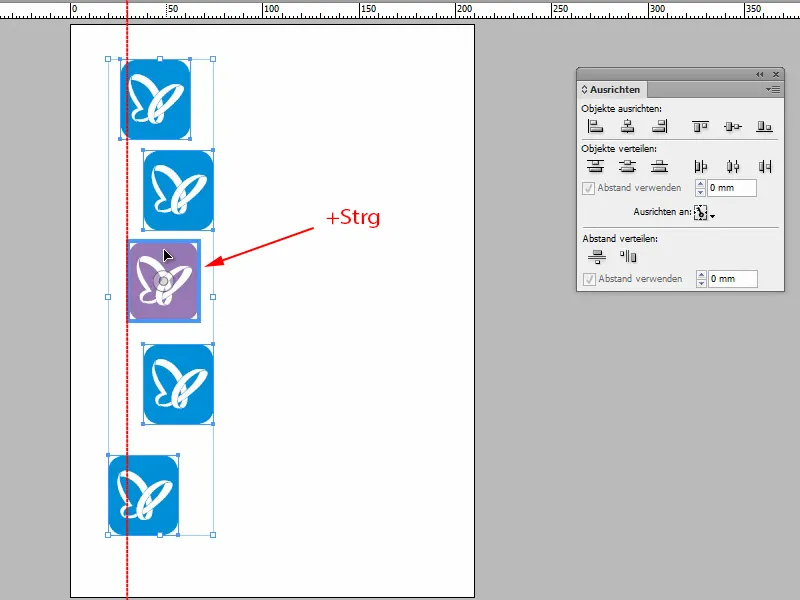Screen dimensions: 800x600
Task: Cycle panel view via arrows beside Ausrichten
Action: pyautogui.click(x=585, y=89)
